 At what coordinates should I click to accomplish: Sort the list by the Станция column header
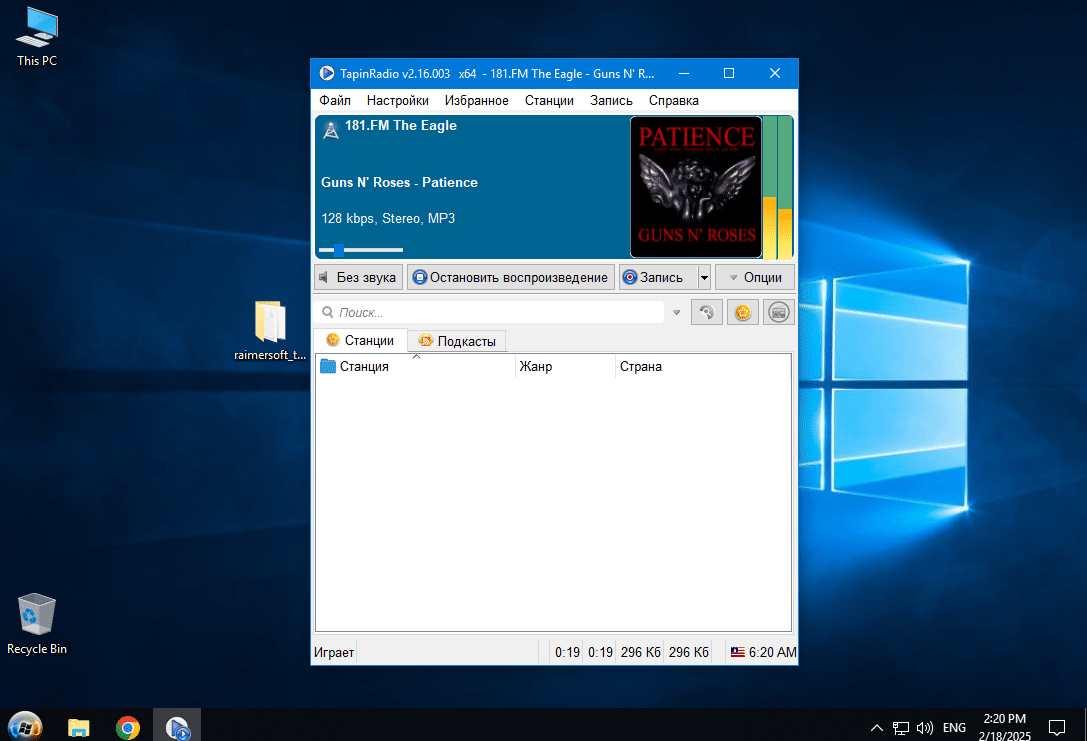coord(415,367)
